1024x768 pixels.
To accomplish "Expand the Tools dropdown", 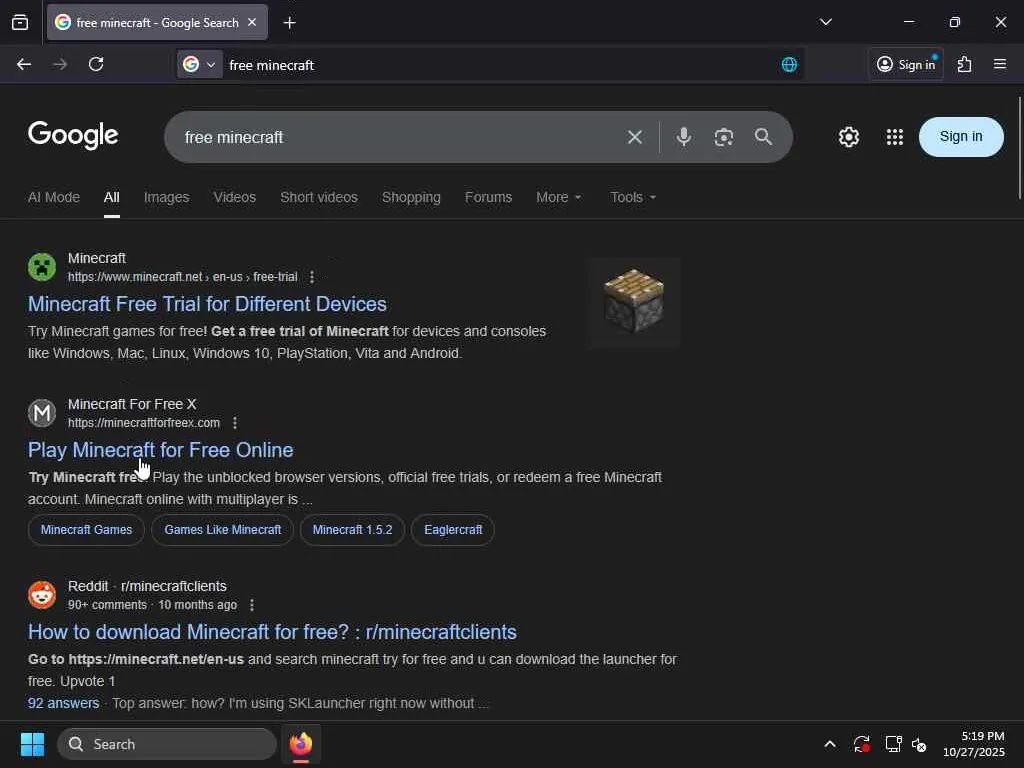I will point(633,197).
